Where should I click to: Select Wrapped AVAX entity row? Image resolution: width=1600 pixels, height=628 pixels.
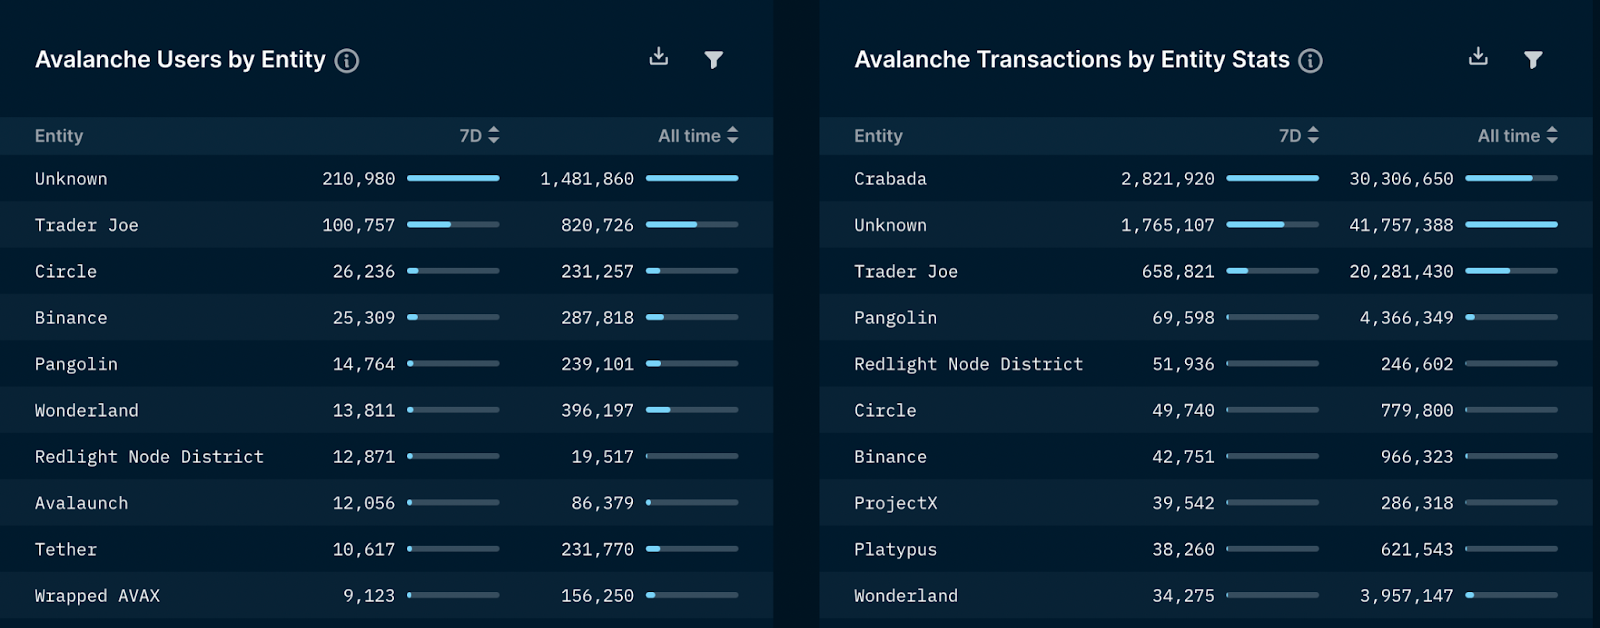coord(386,596)
